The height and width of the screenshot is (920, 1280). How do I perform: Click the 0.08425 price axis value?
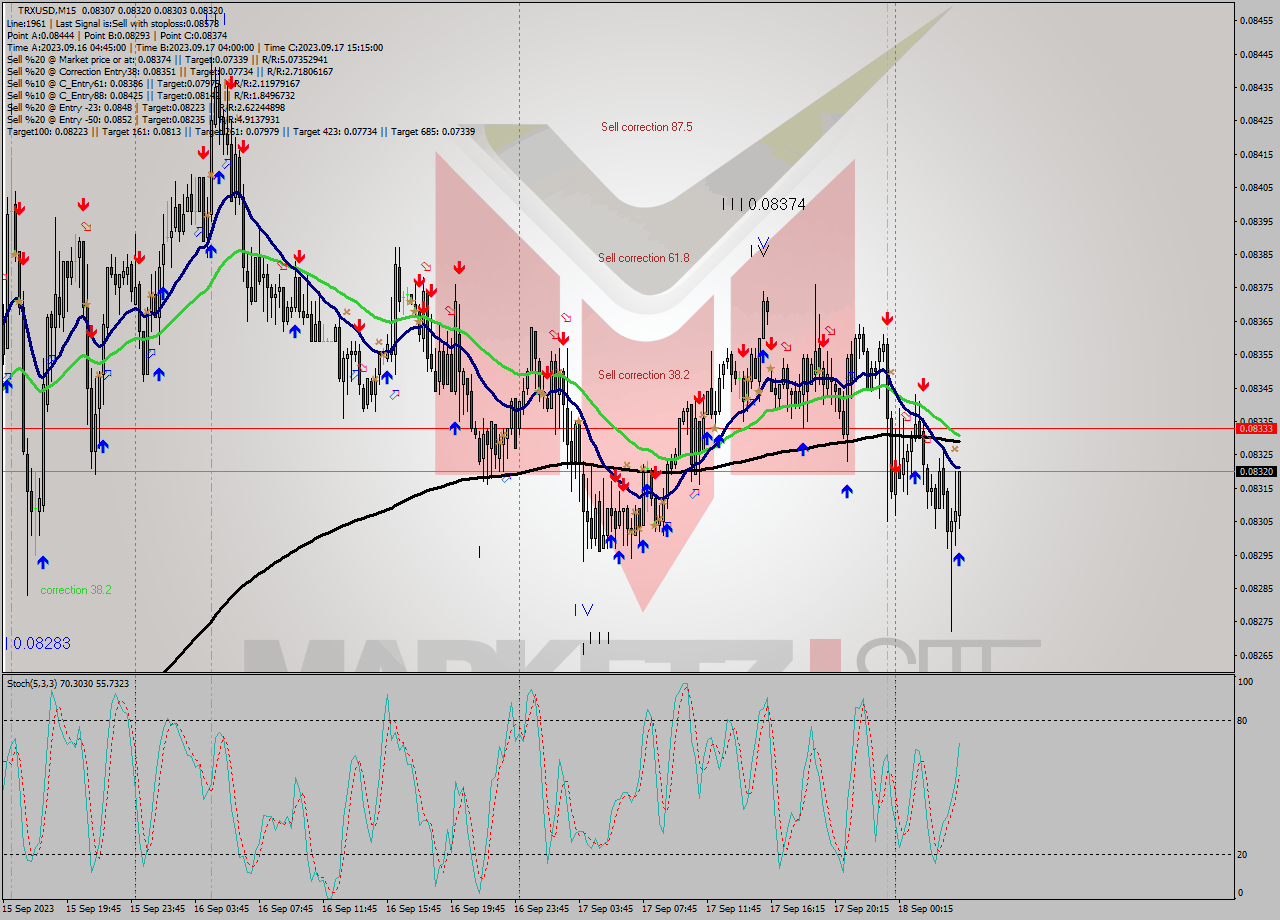(x=1256, y=120)
